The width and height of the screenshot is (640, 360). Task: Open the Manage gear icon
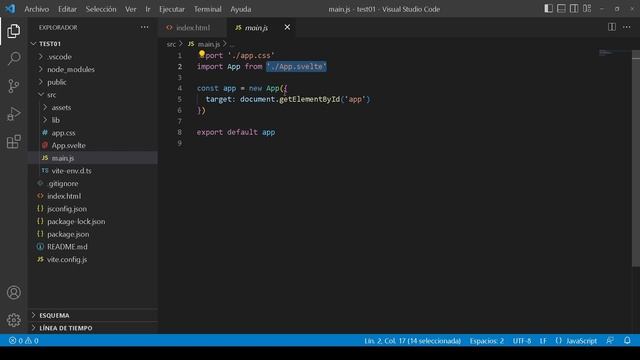click(x=13, y=320)
